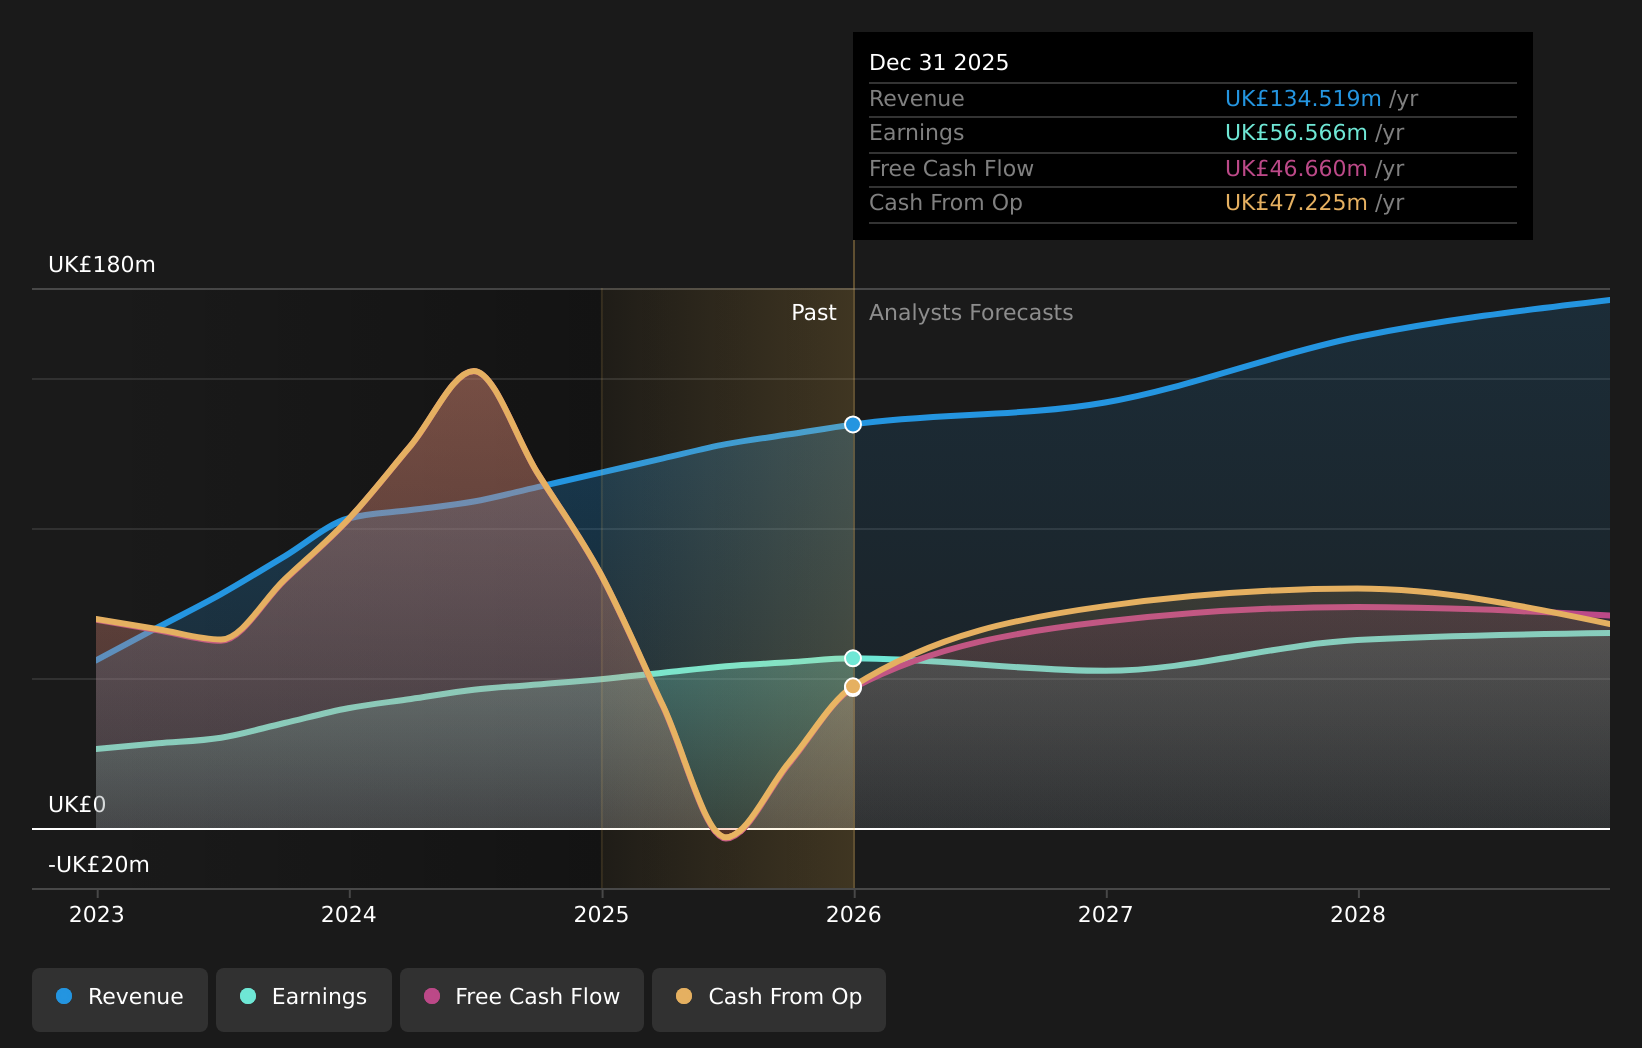
Task: Click the 2025 x-axis label
Action: (x=602, y=915)
